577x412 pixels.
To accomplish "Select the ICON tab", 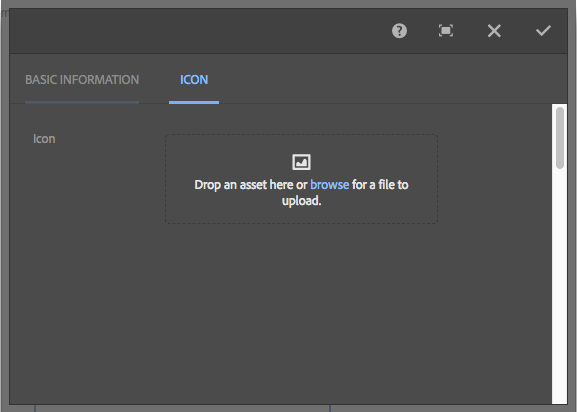I will click(194, 80).
